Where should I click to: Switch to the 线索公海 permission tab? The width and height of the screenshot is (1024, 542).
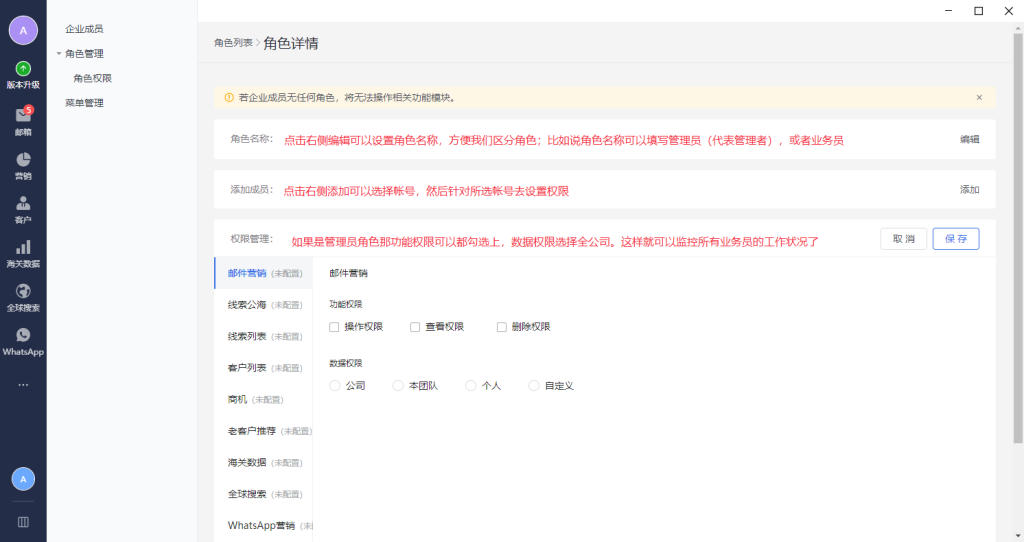(x=246, y=305)
